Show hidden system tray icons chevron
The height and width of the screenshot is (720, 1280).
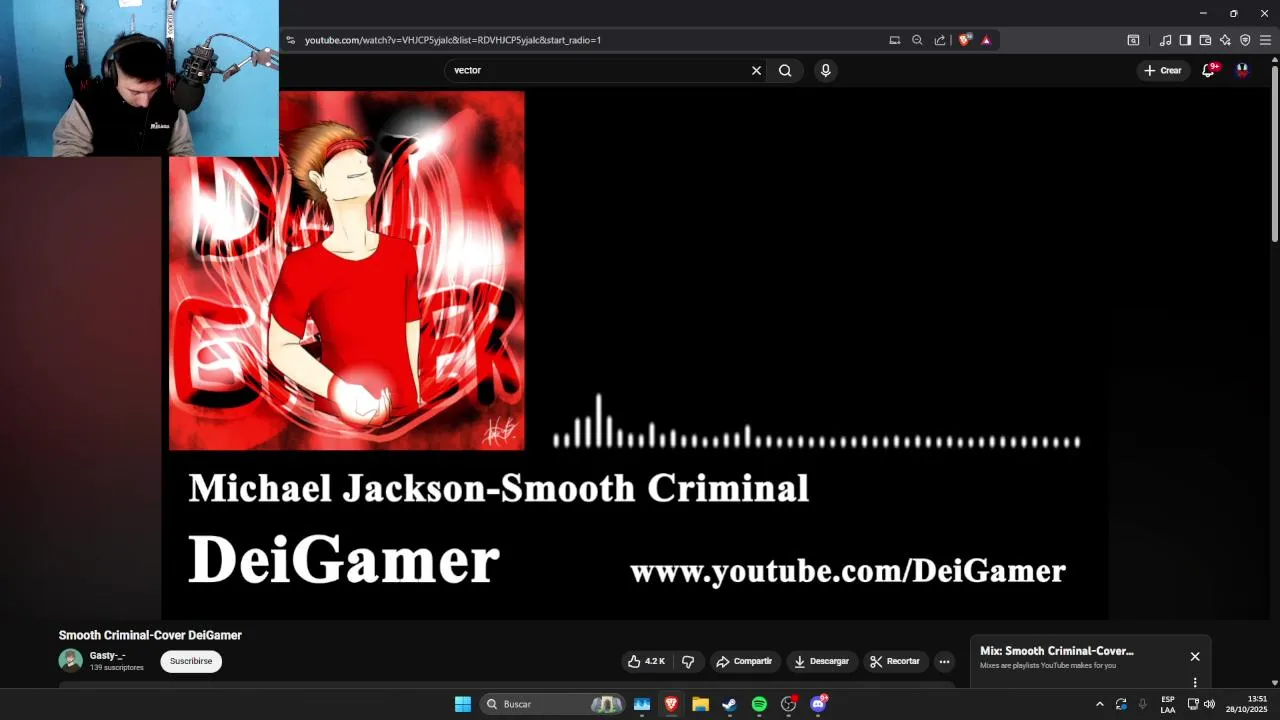[x=1100, y=704]
